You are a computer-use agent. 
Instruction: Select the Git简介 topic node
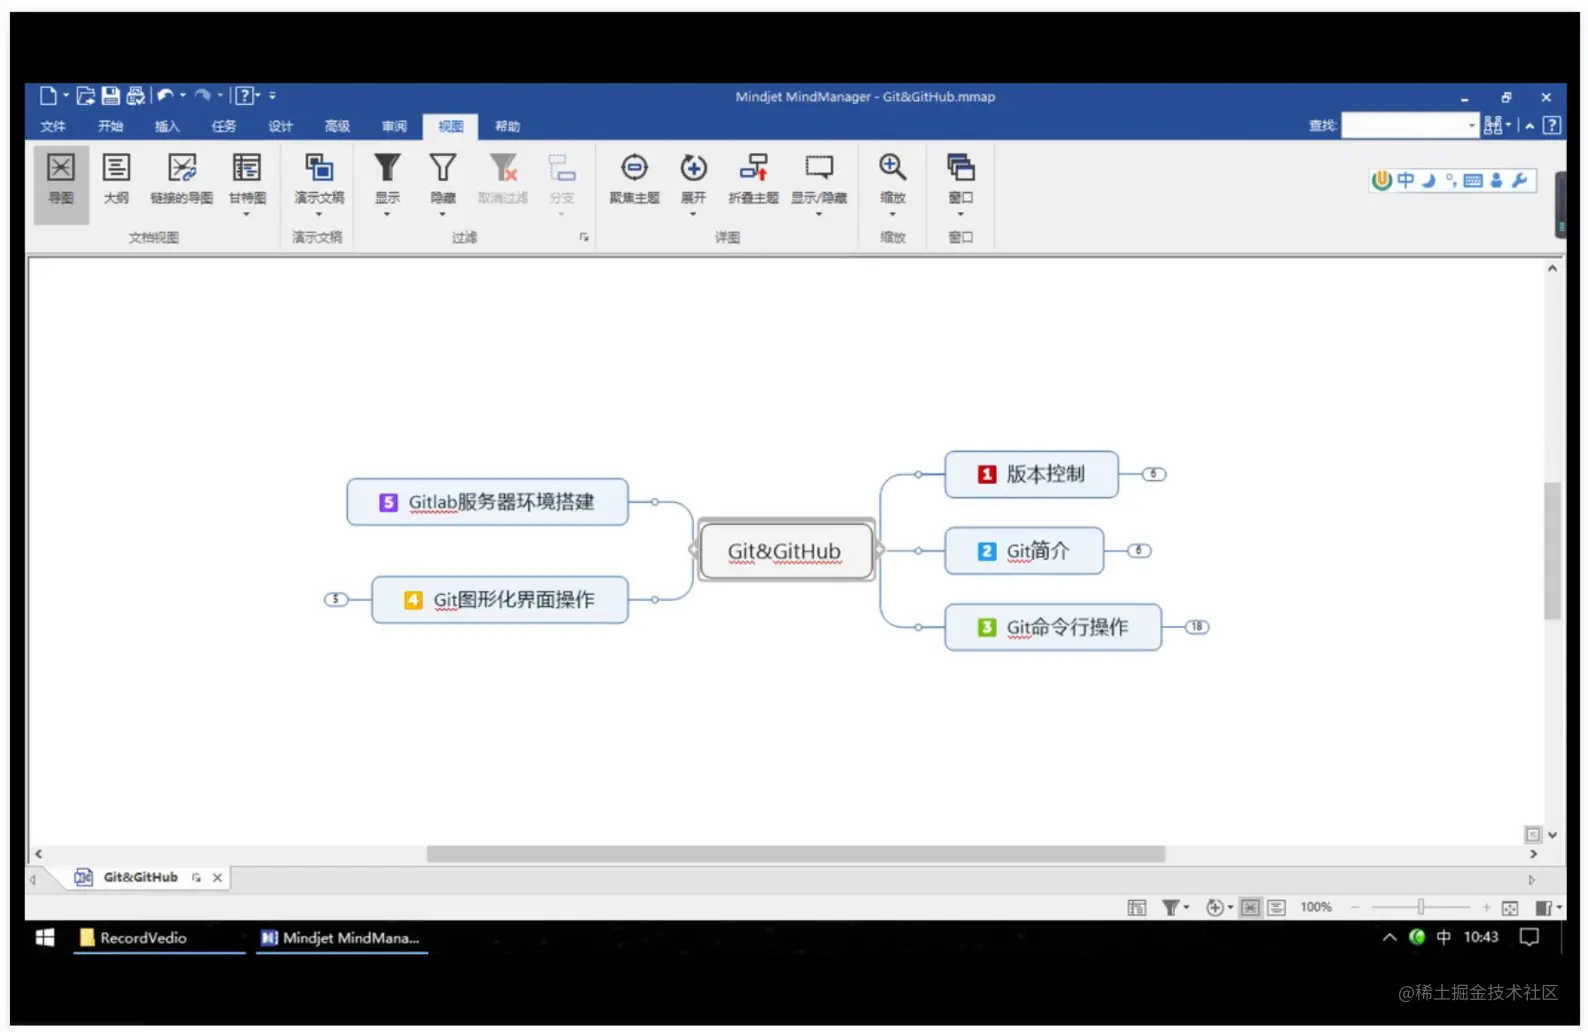tap(1024, 551)
